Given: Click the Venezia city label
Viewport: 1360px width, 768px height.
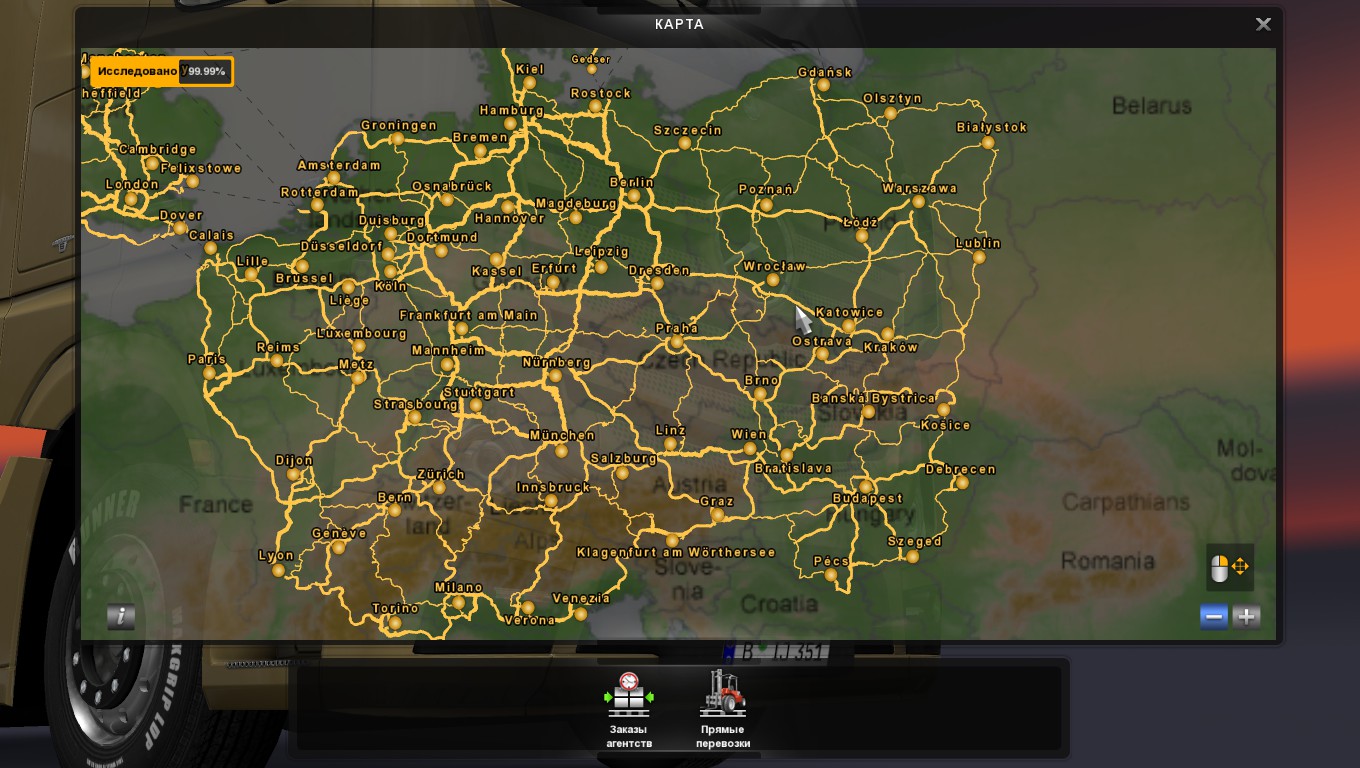Looking at the screenshot, I should click(x=581, y=599).
